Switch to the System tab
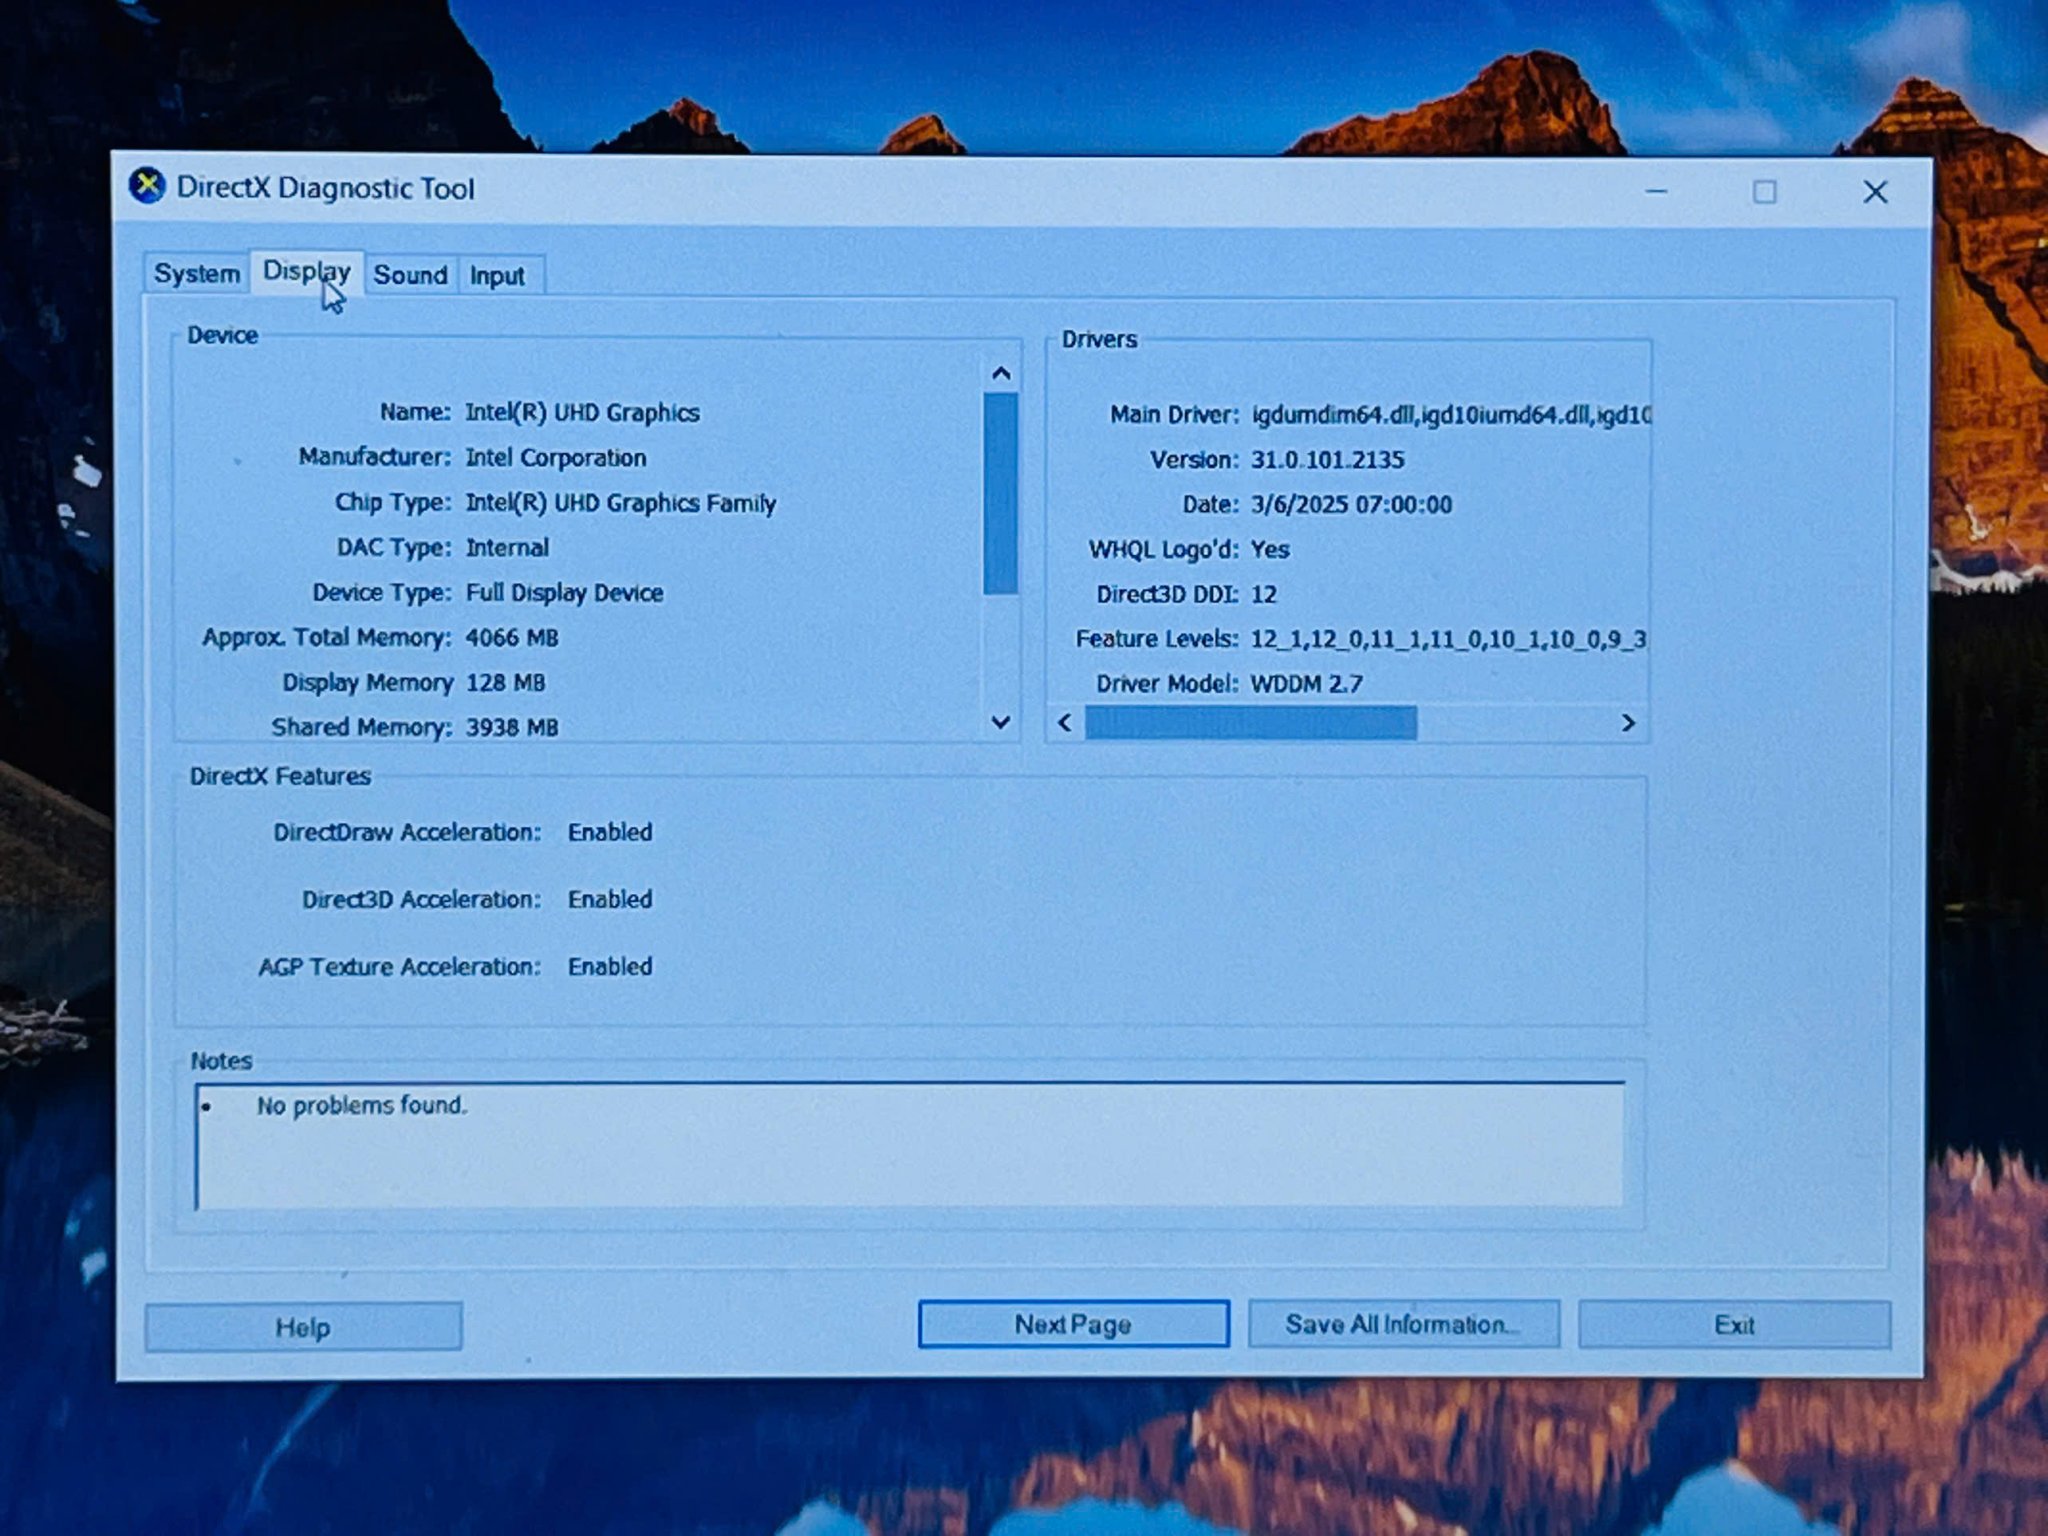Viewport: 2048px width, 1536px height. tap(196, 274)
